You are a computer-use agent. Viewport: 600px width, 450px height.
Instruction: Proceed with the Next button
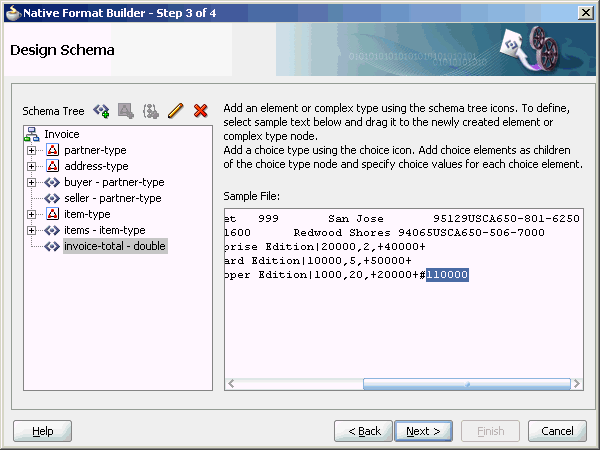423,431
